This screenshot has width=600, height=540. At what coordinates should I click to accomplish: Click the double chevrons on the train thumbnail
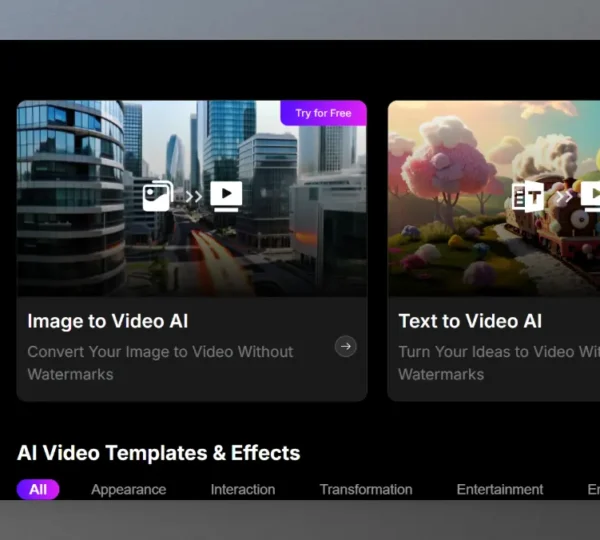(x=562, y=196)
